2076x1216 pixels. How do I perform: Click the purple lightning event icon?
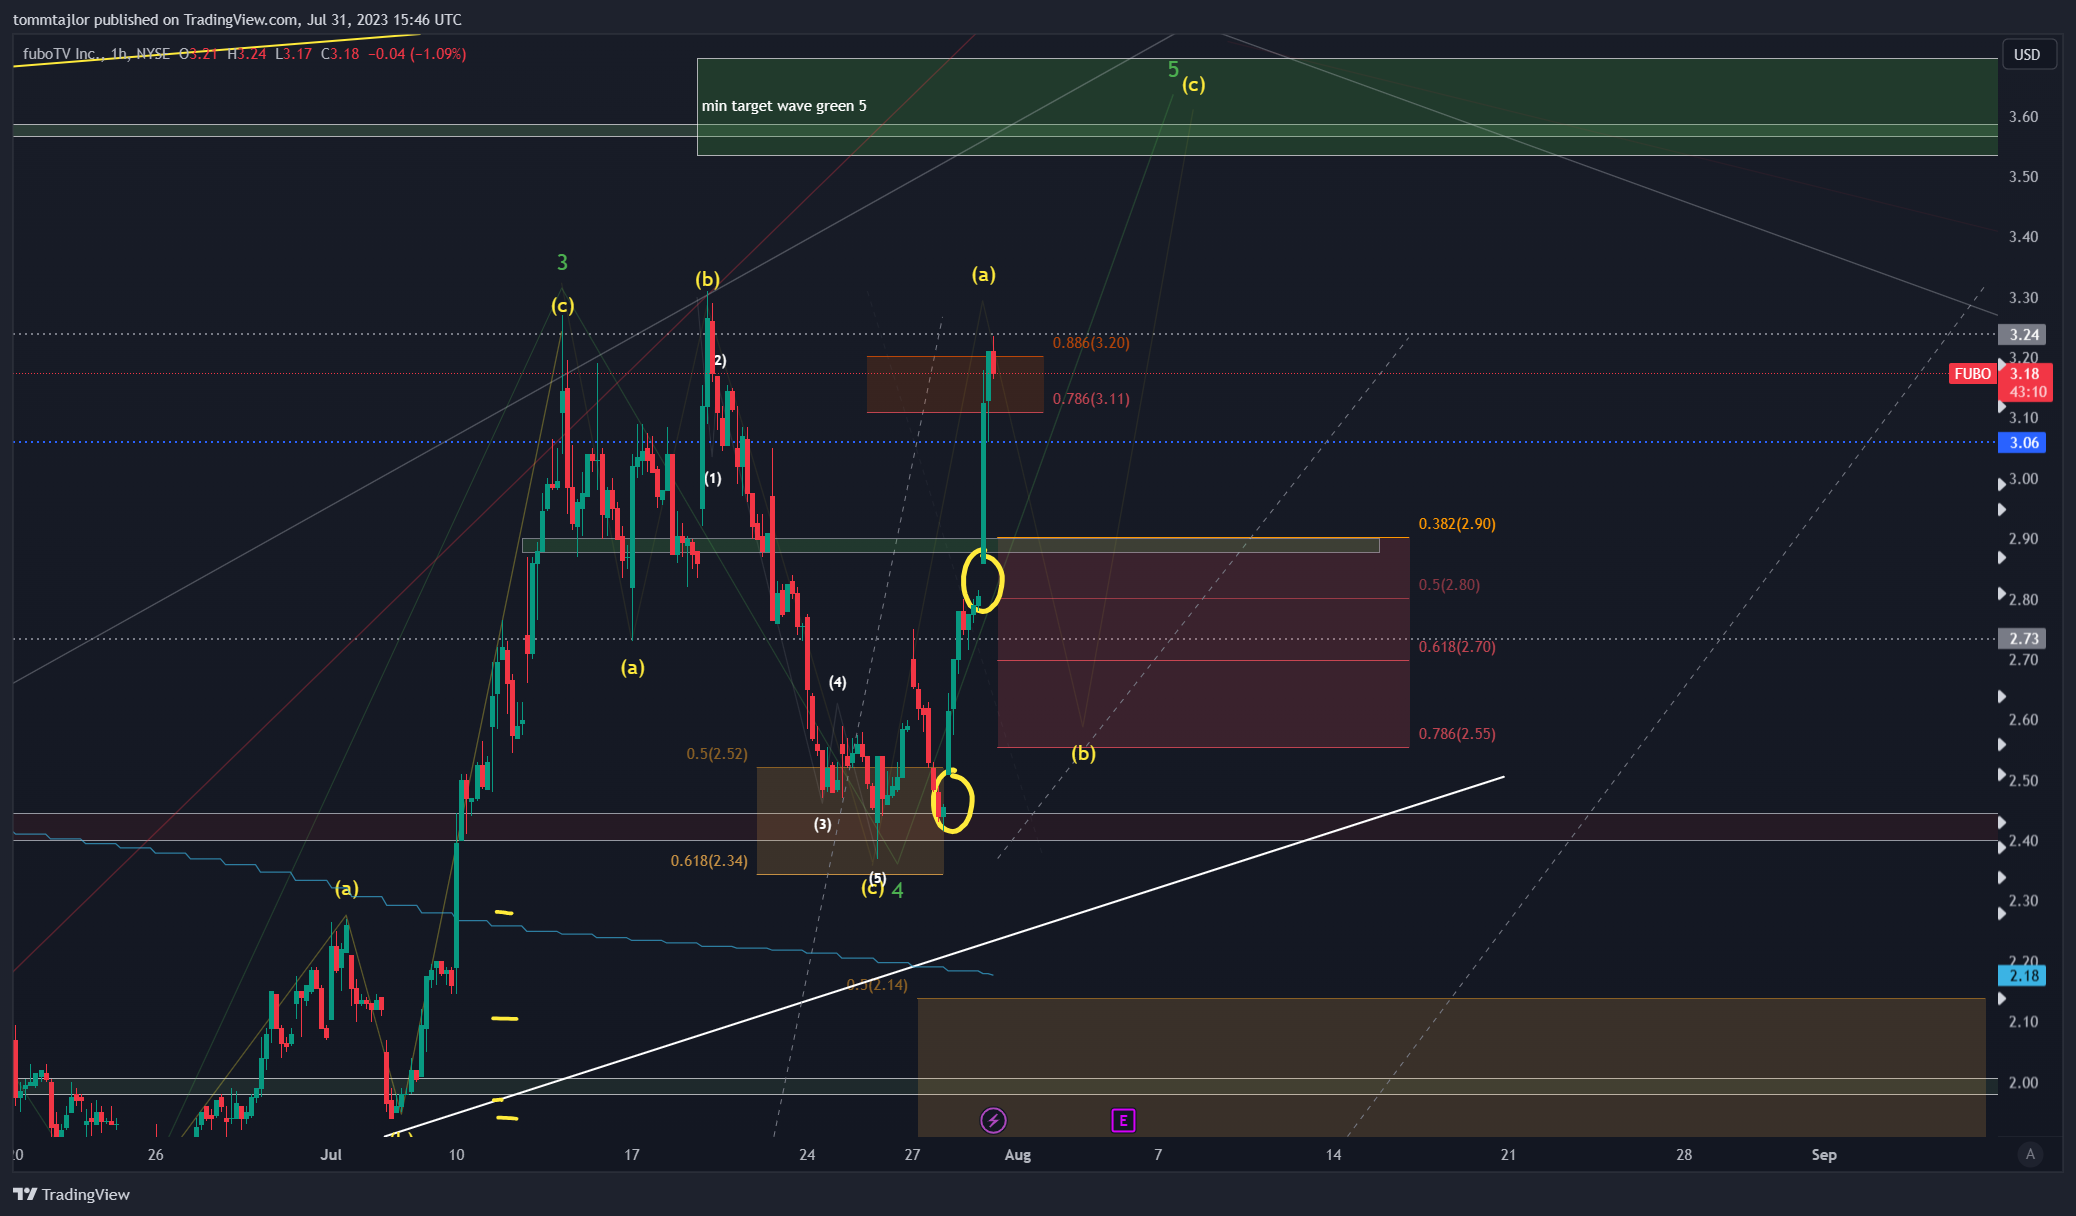click(x=993, y=1120)
